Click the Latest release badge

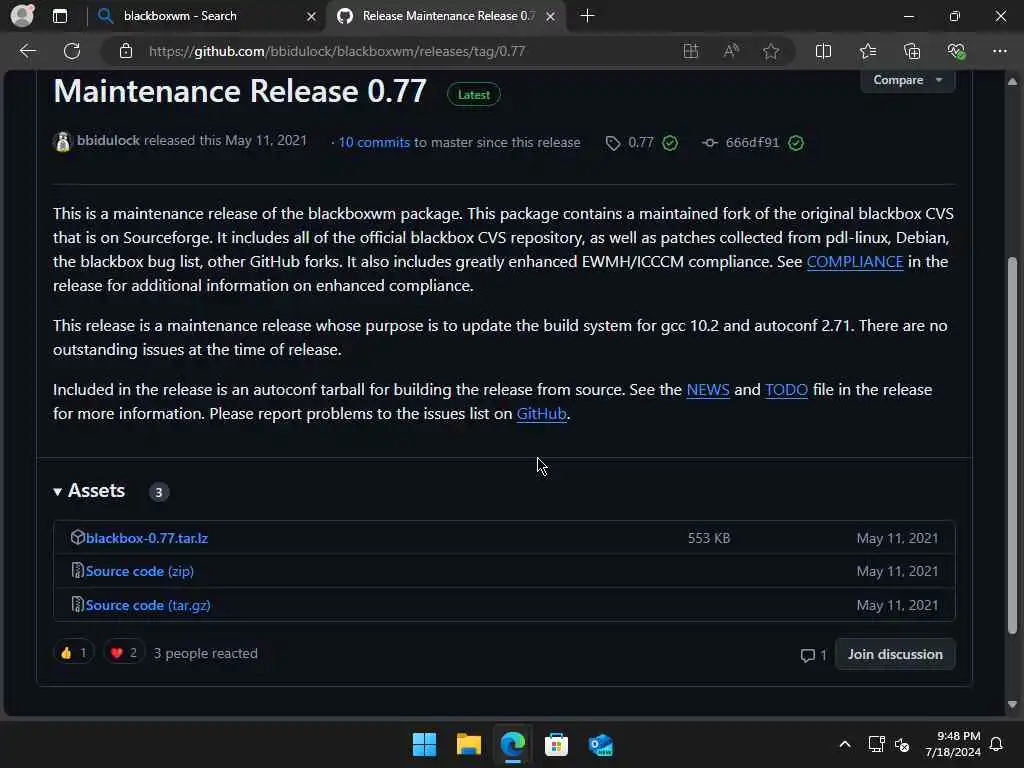(473, 95)
